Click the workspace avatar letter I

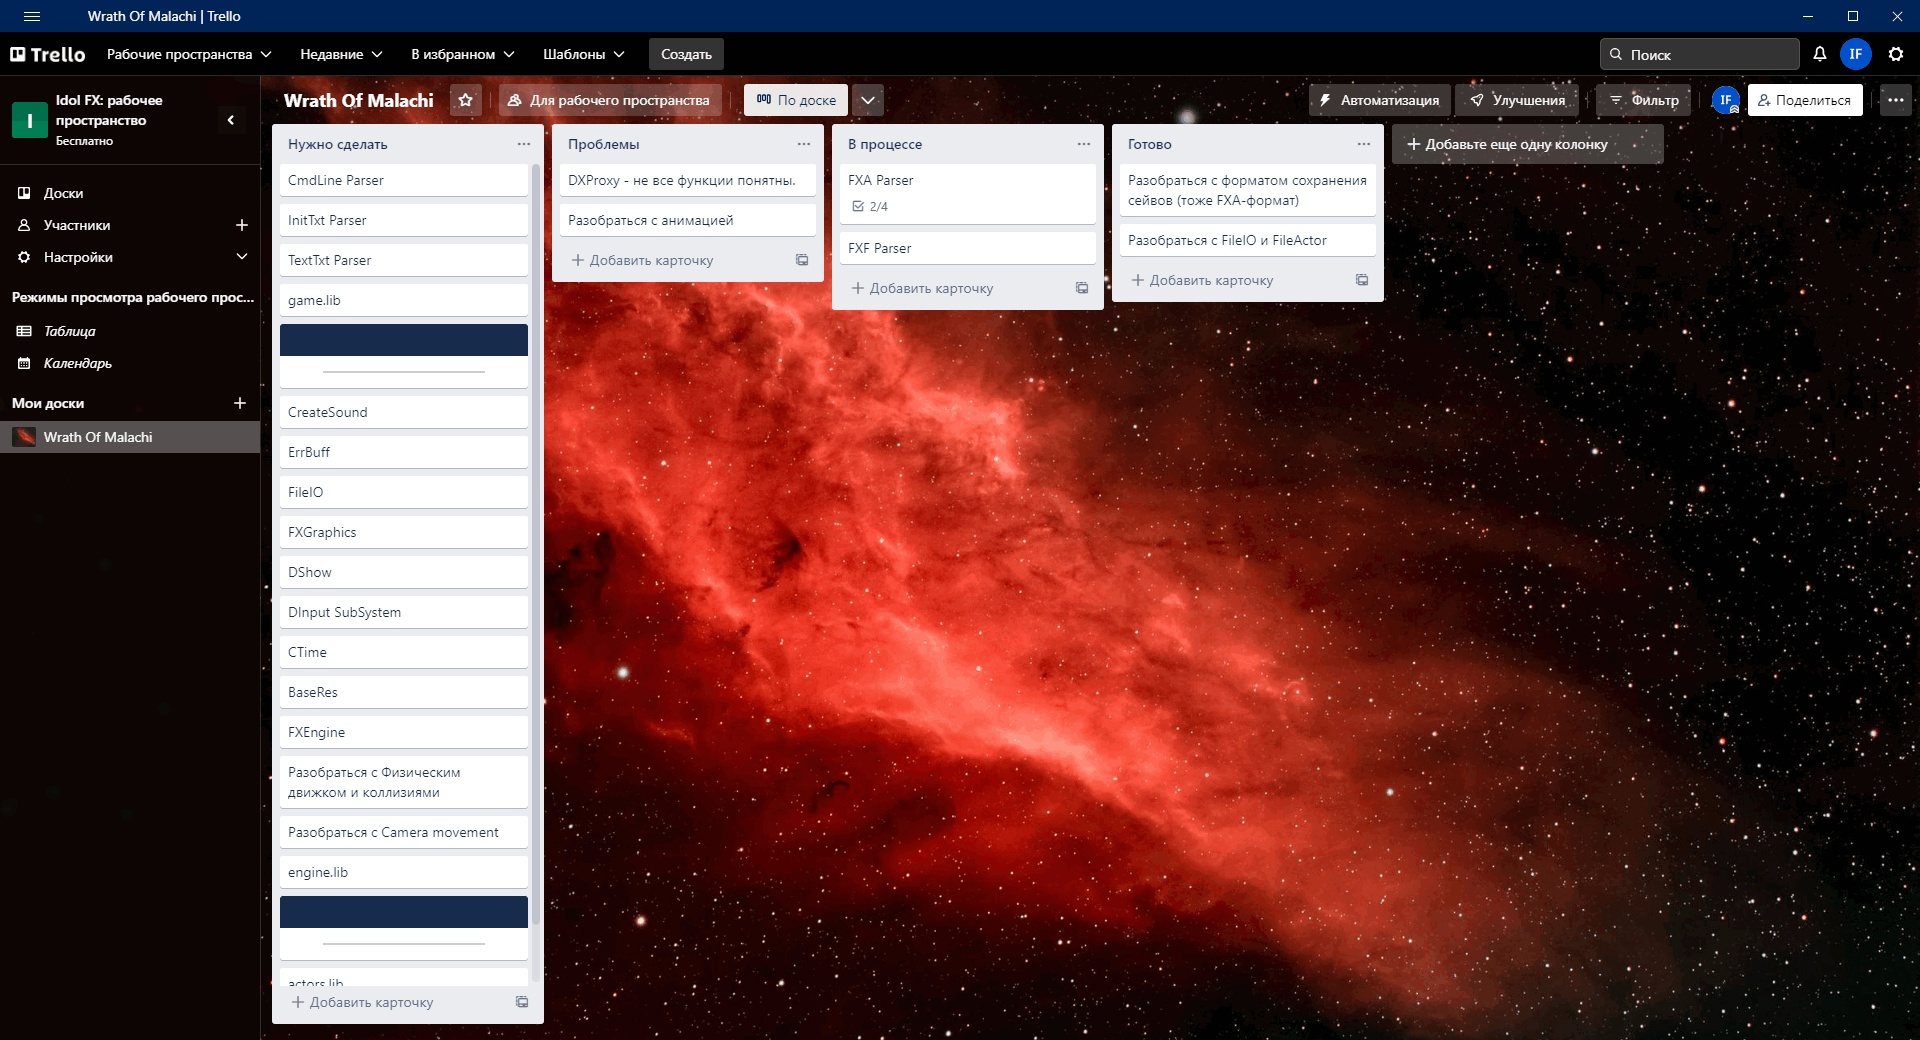[x=30, y=120]
